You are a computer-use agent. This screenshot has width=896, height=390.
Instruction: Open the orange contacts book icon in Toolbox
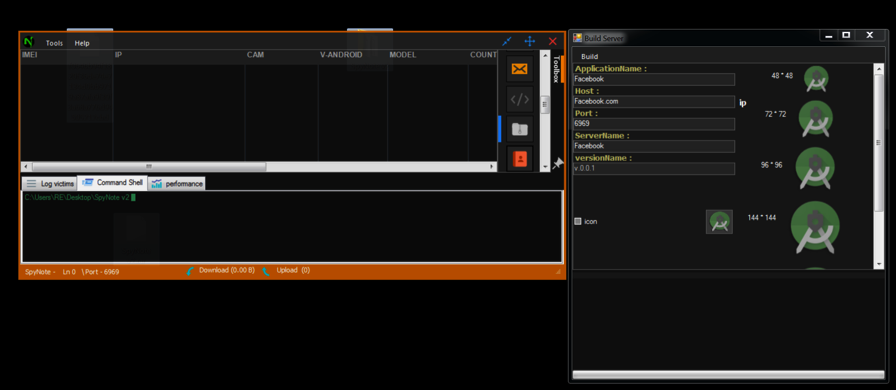coord(519,158)
